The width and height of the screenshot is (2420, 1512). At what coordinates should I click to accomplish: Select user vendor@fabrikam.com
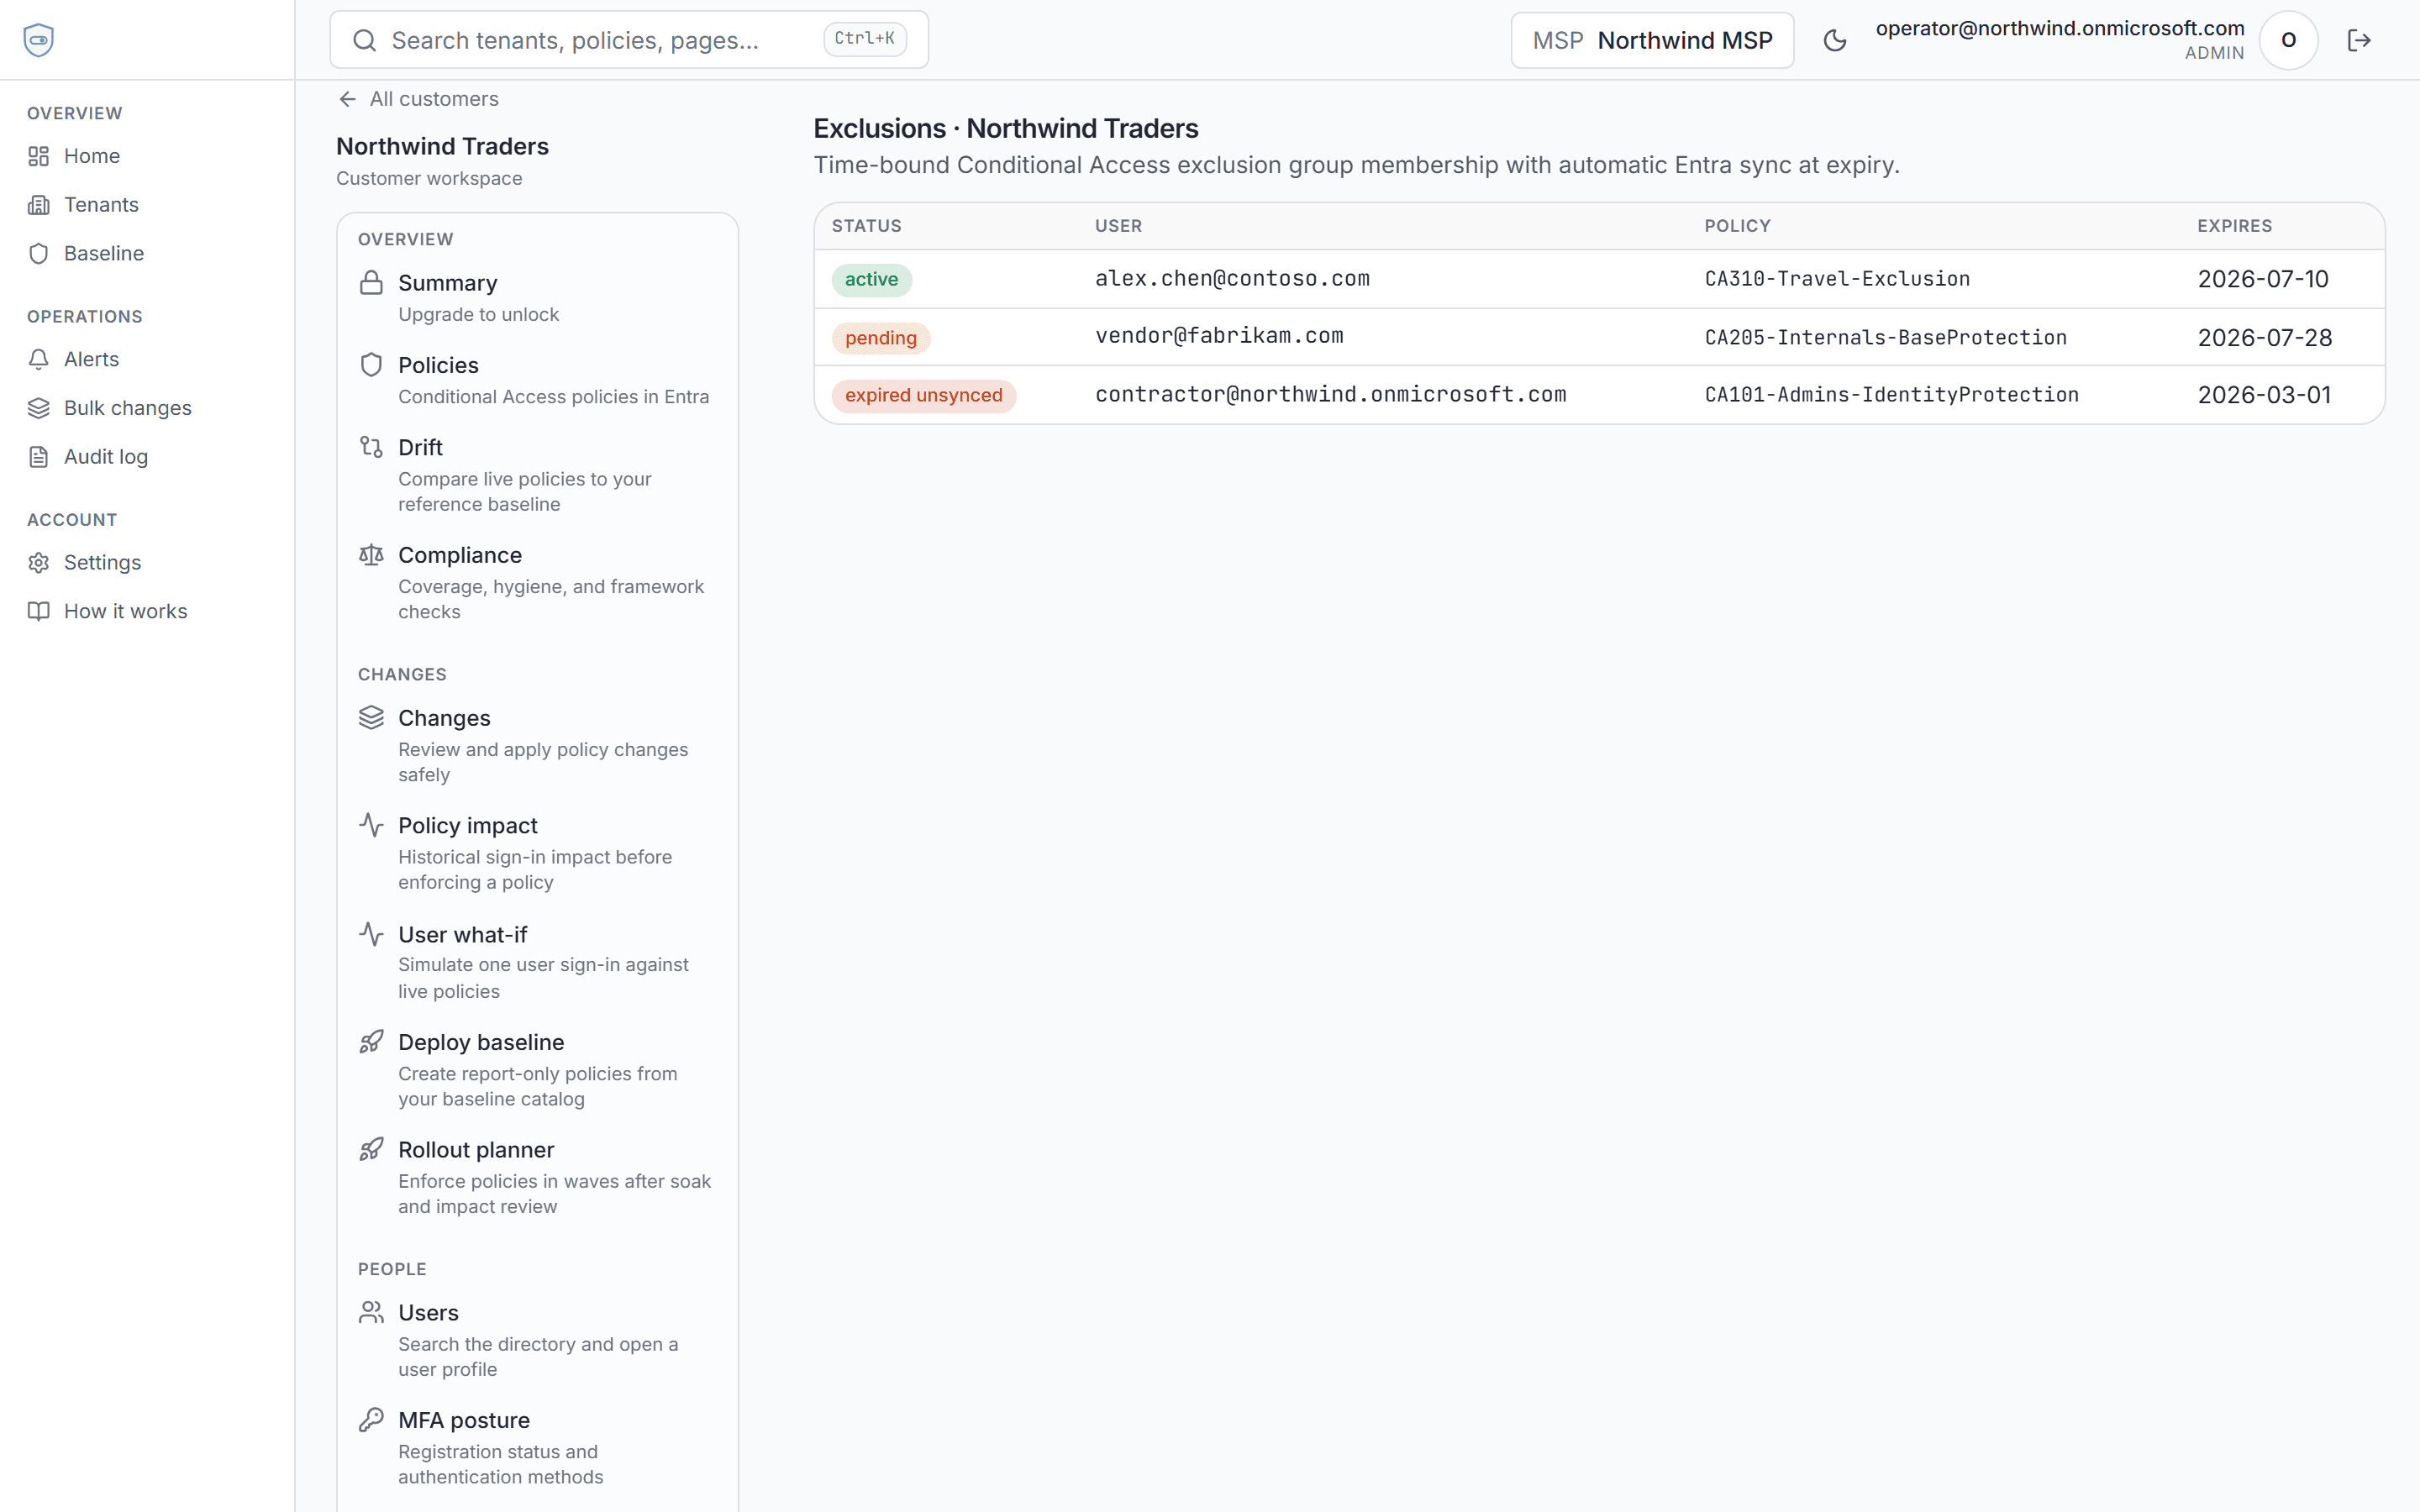(1219, 336)
